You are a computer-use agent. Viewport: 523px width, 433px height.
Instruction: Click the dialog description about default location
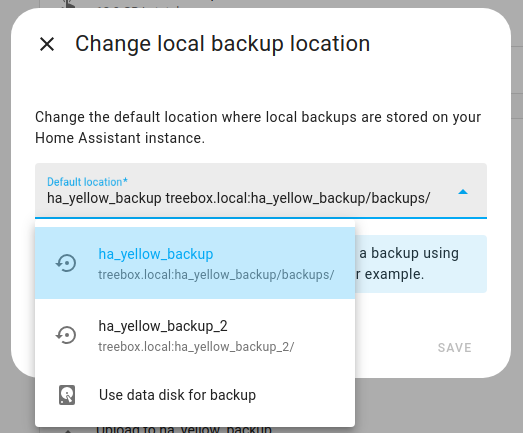pos(258,127)
